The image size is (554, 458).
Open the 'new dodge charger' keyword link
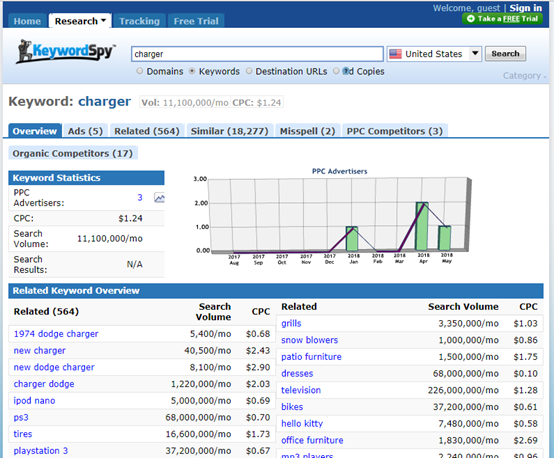pyautogui.click(x=54, y=367)
